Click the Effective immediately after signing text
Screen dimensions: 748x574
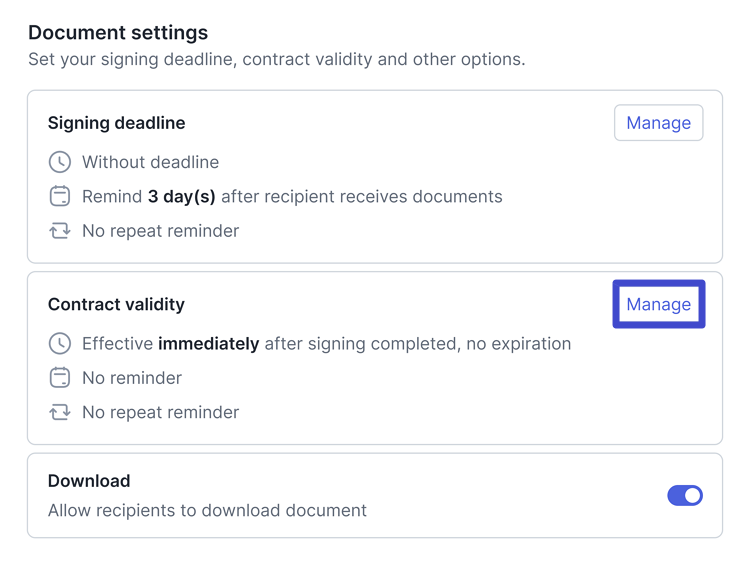point(326,344)
